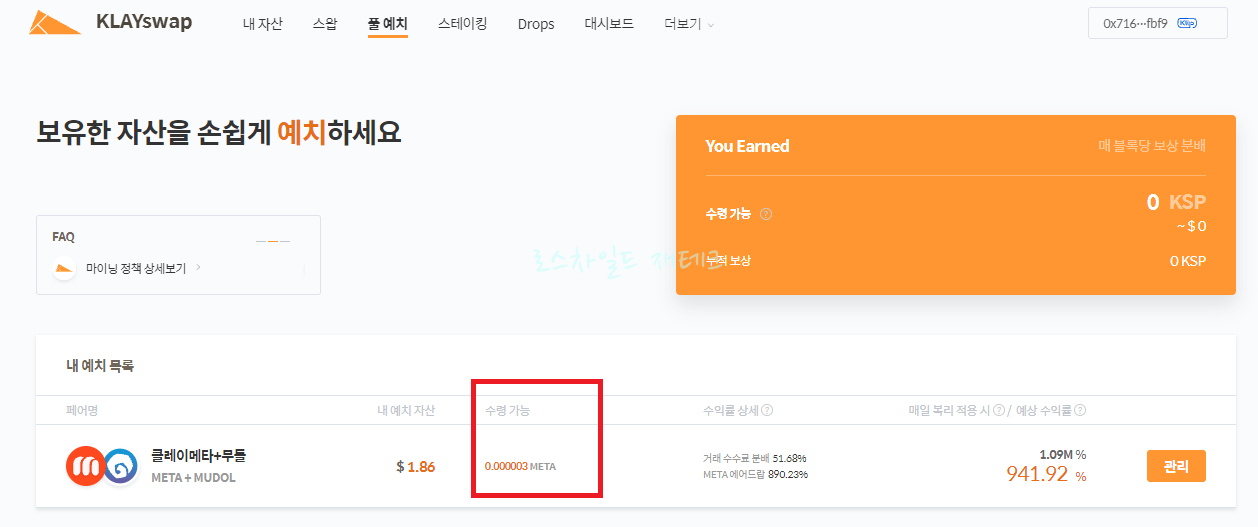Click the help icon next to 수령 가능
The image size is (1258, 527).
point(766,214)
